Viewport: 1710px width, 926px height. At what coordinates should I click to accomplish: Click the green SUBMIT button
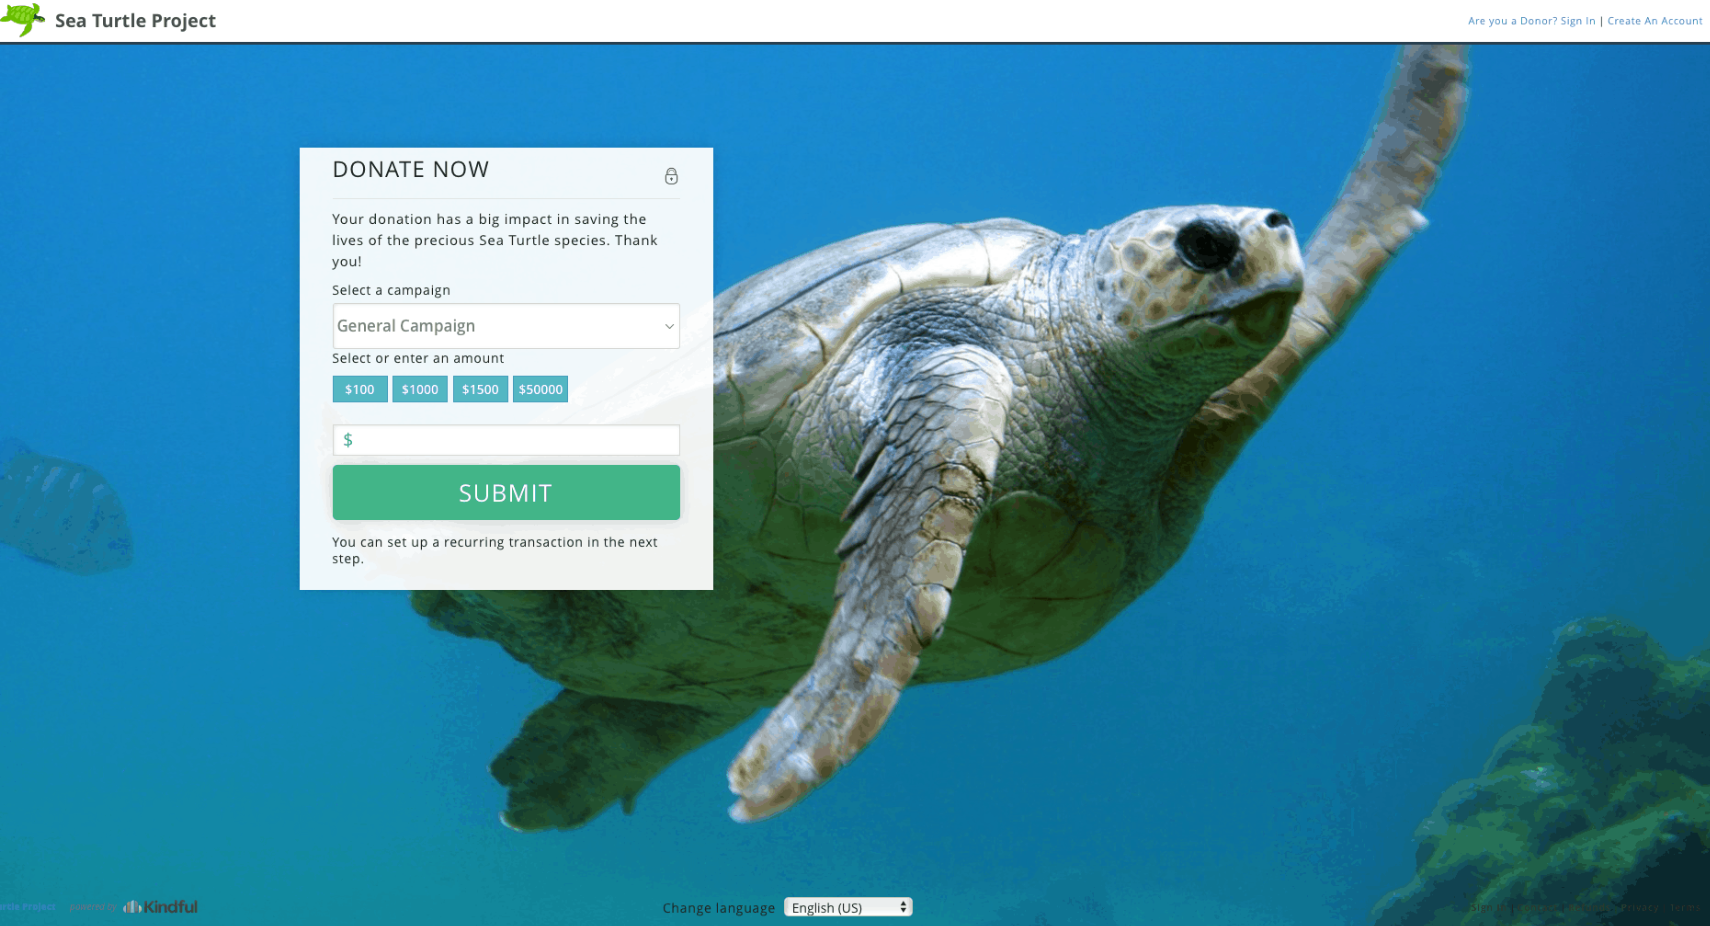(x=506, y=492)
